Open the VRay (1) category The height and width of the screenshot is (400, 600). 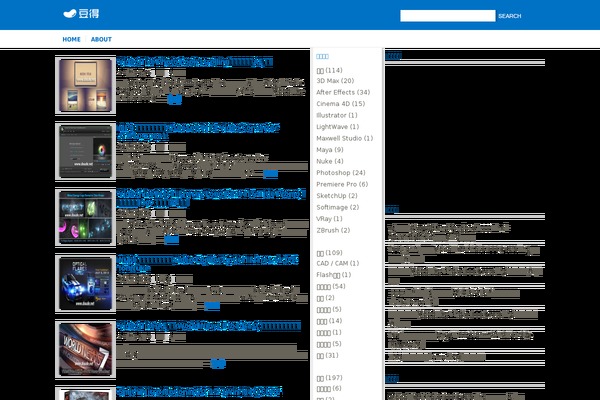click(x=329, y=219)
